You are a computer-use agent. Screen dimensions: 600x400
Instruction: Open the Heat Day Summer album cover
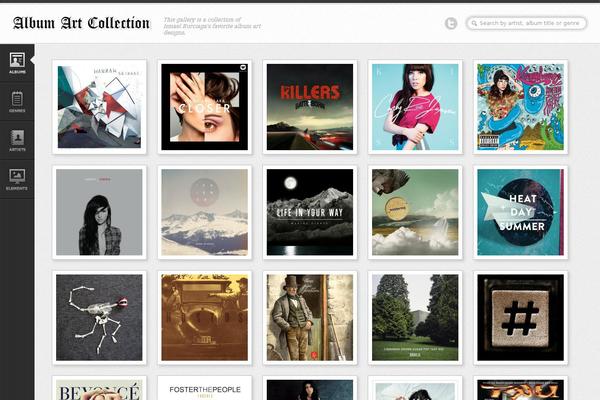click(x=520, y=212)
